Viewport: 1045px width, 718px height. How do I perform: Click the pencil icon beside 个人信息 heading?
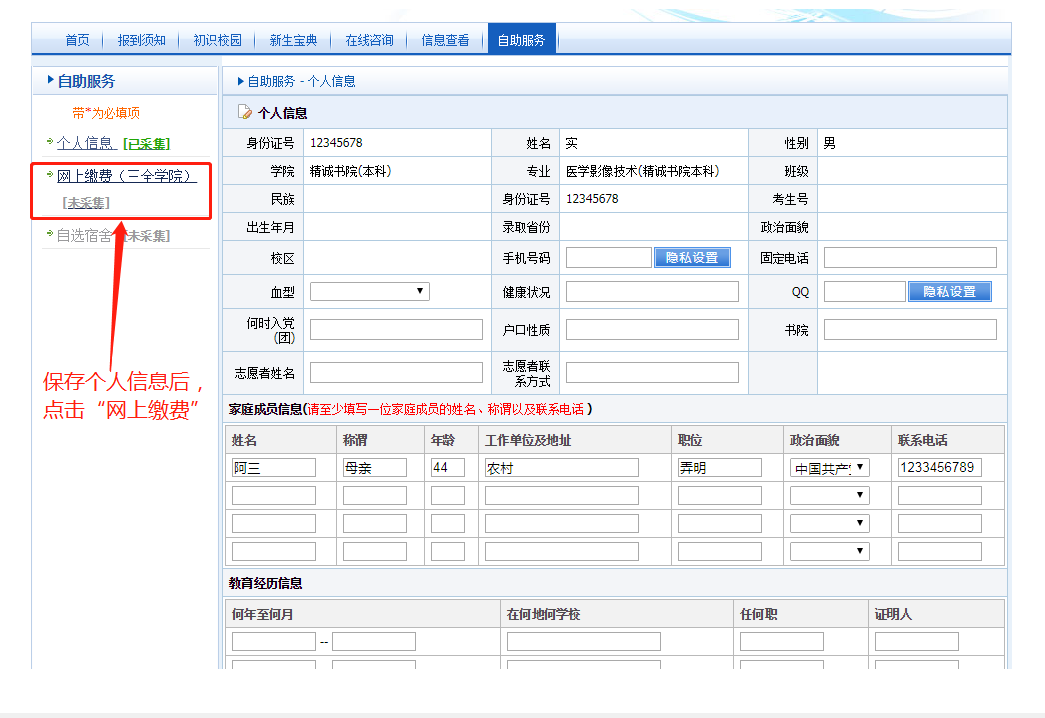pos(245,113)
